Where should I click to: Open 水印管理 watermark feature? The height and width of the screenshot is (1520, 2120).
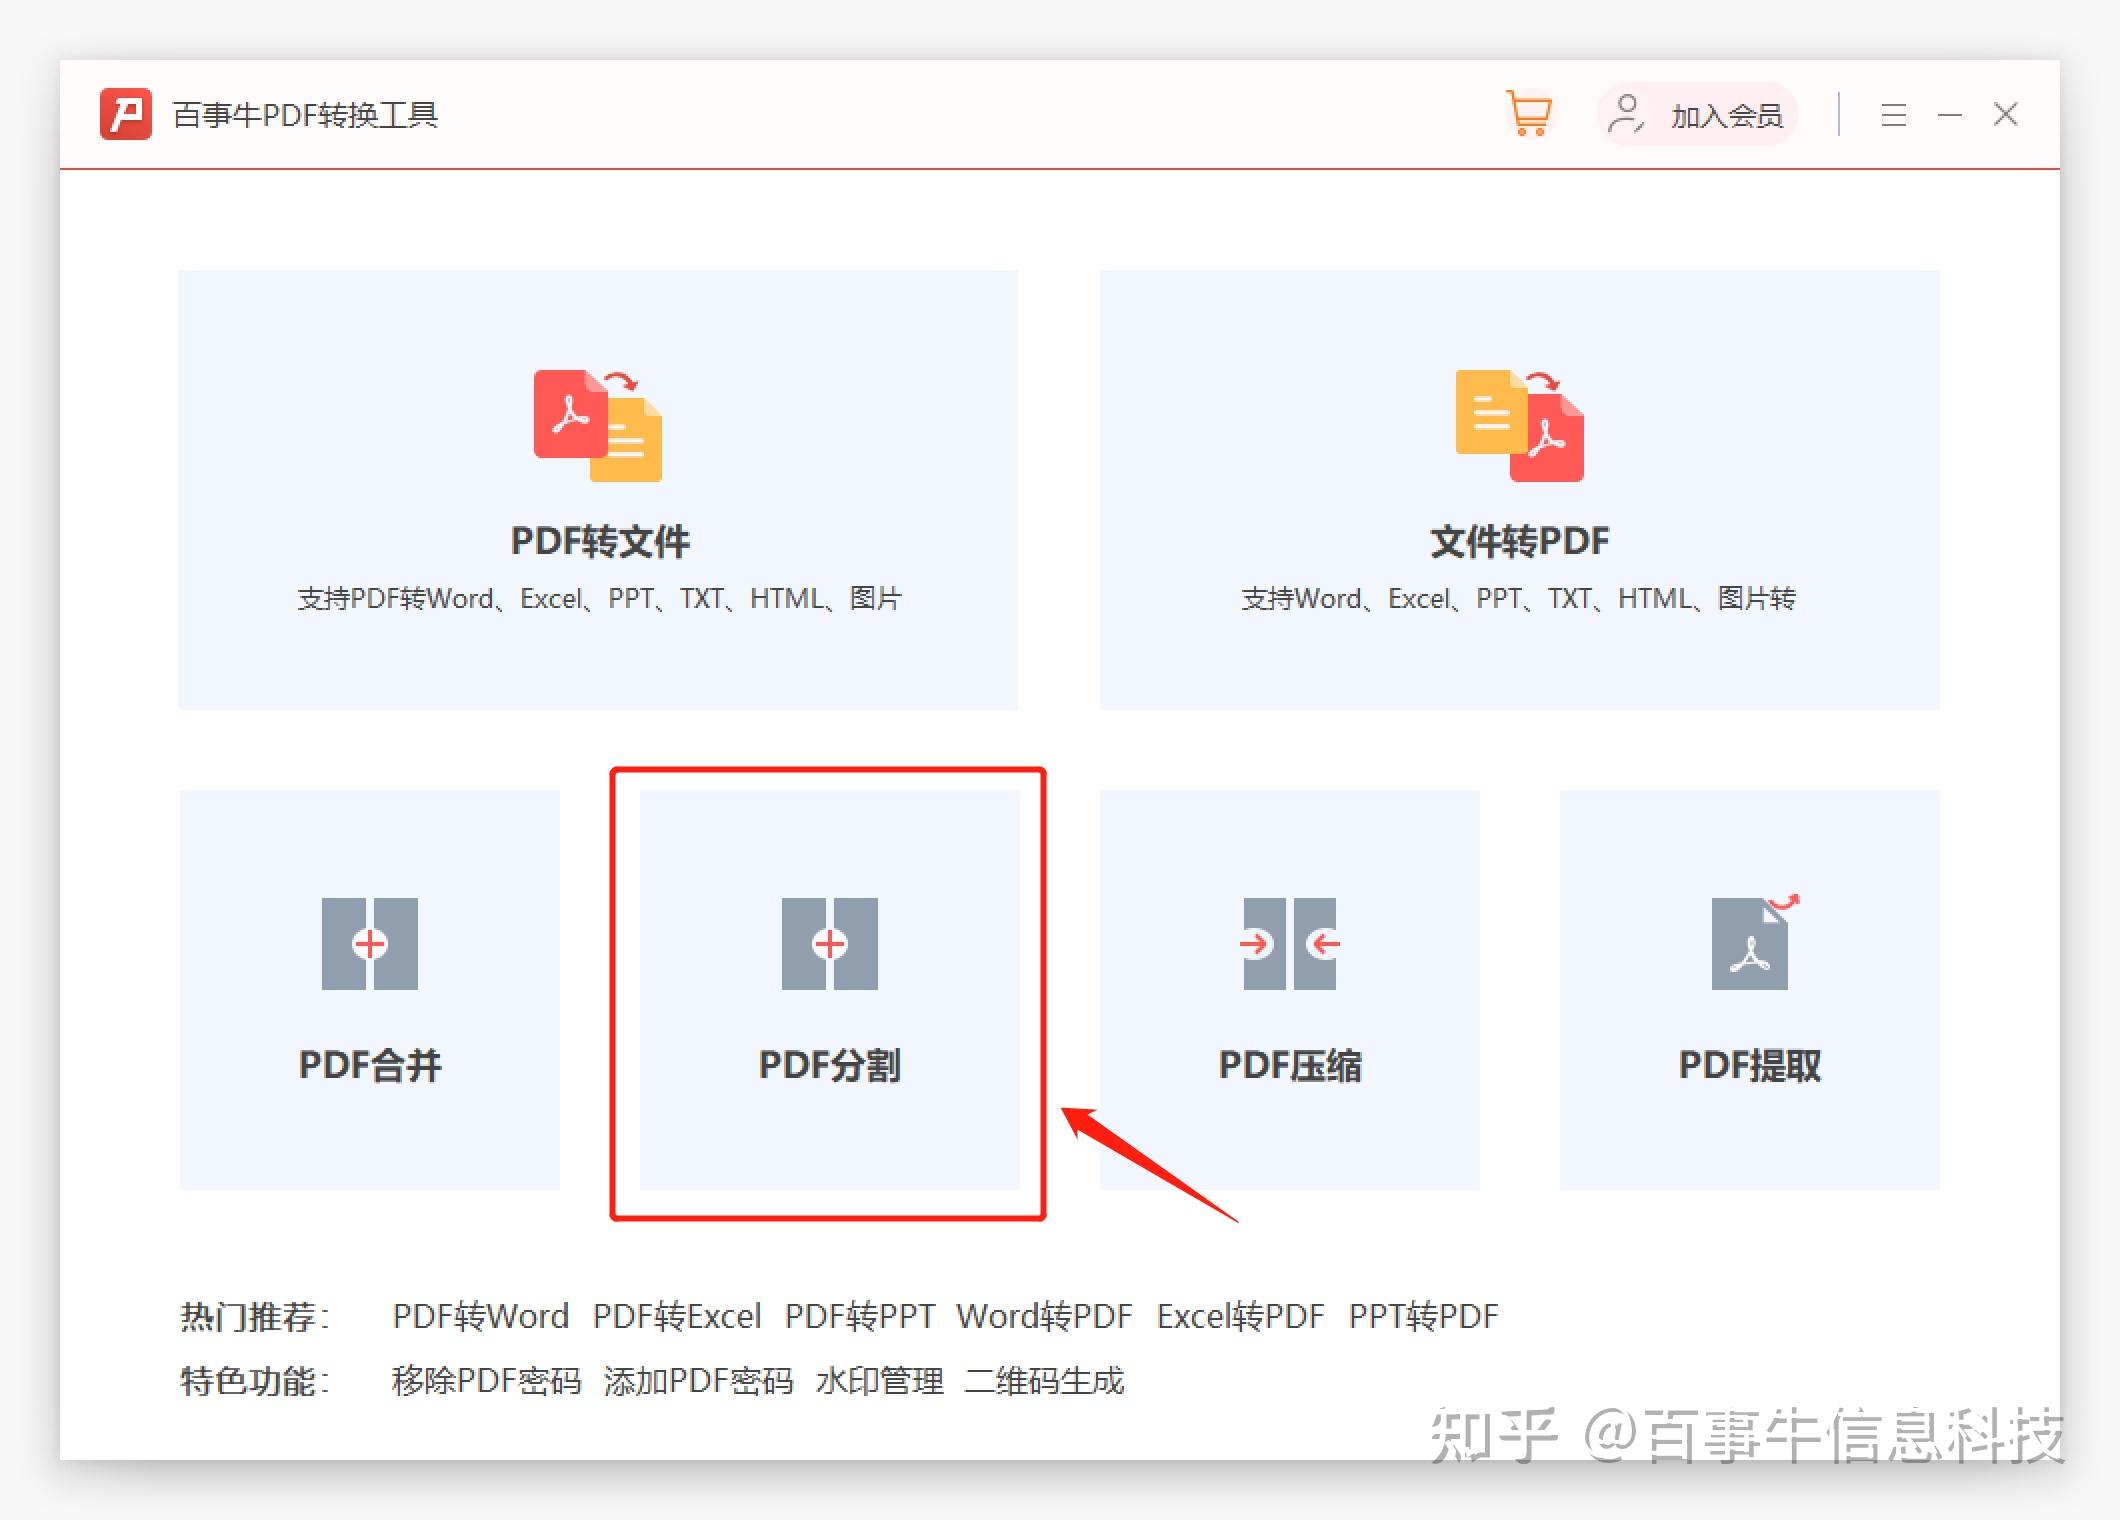(x=879, y=1381)
